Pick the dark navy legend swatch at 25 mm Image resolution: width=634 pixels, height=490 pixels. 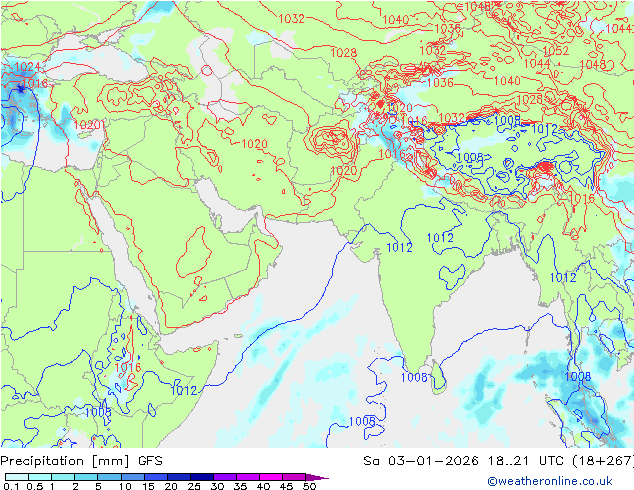point(202,477)
